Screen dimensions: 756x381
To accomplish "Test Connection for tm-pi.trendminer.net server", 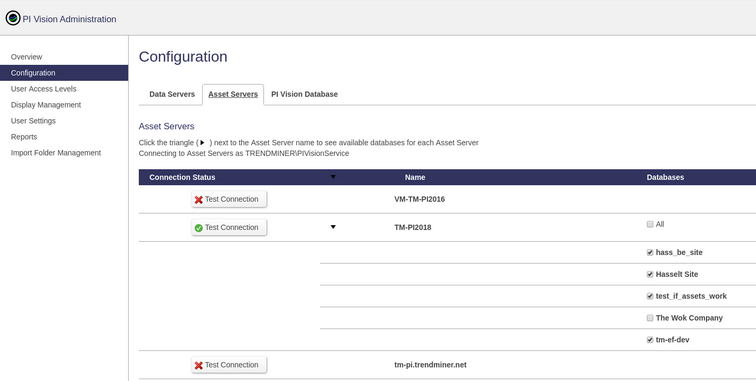I will (x=229, y=365).
